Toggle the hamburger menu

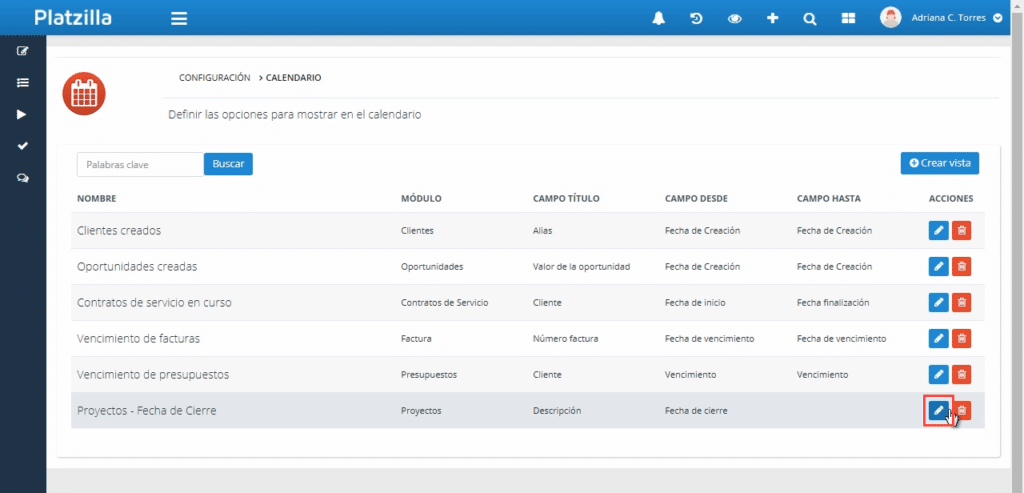coord(179,18)
